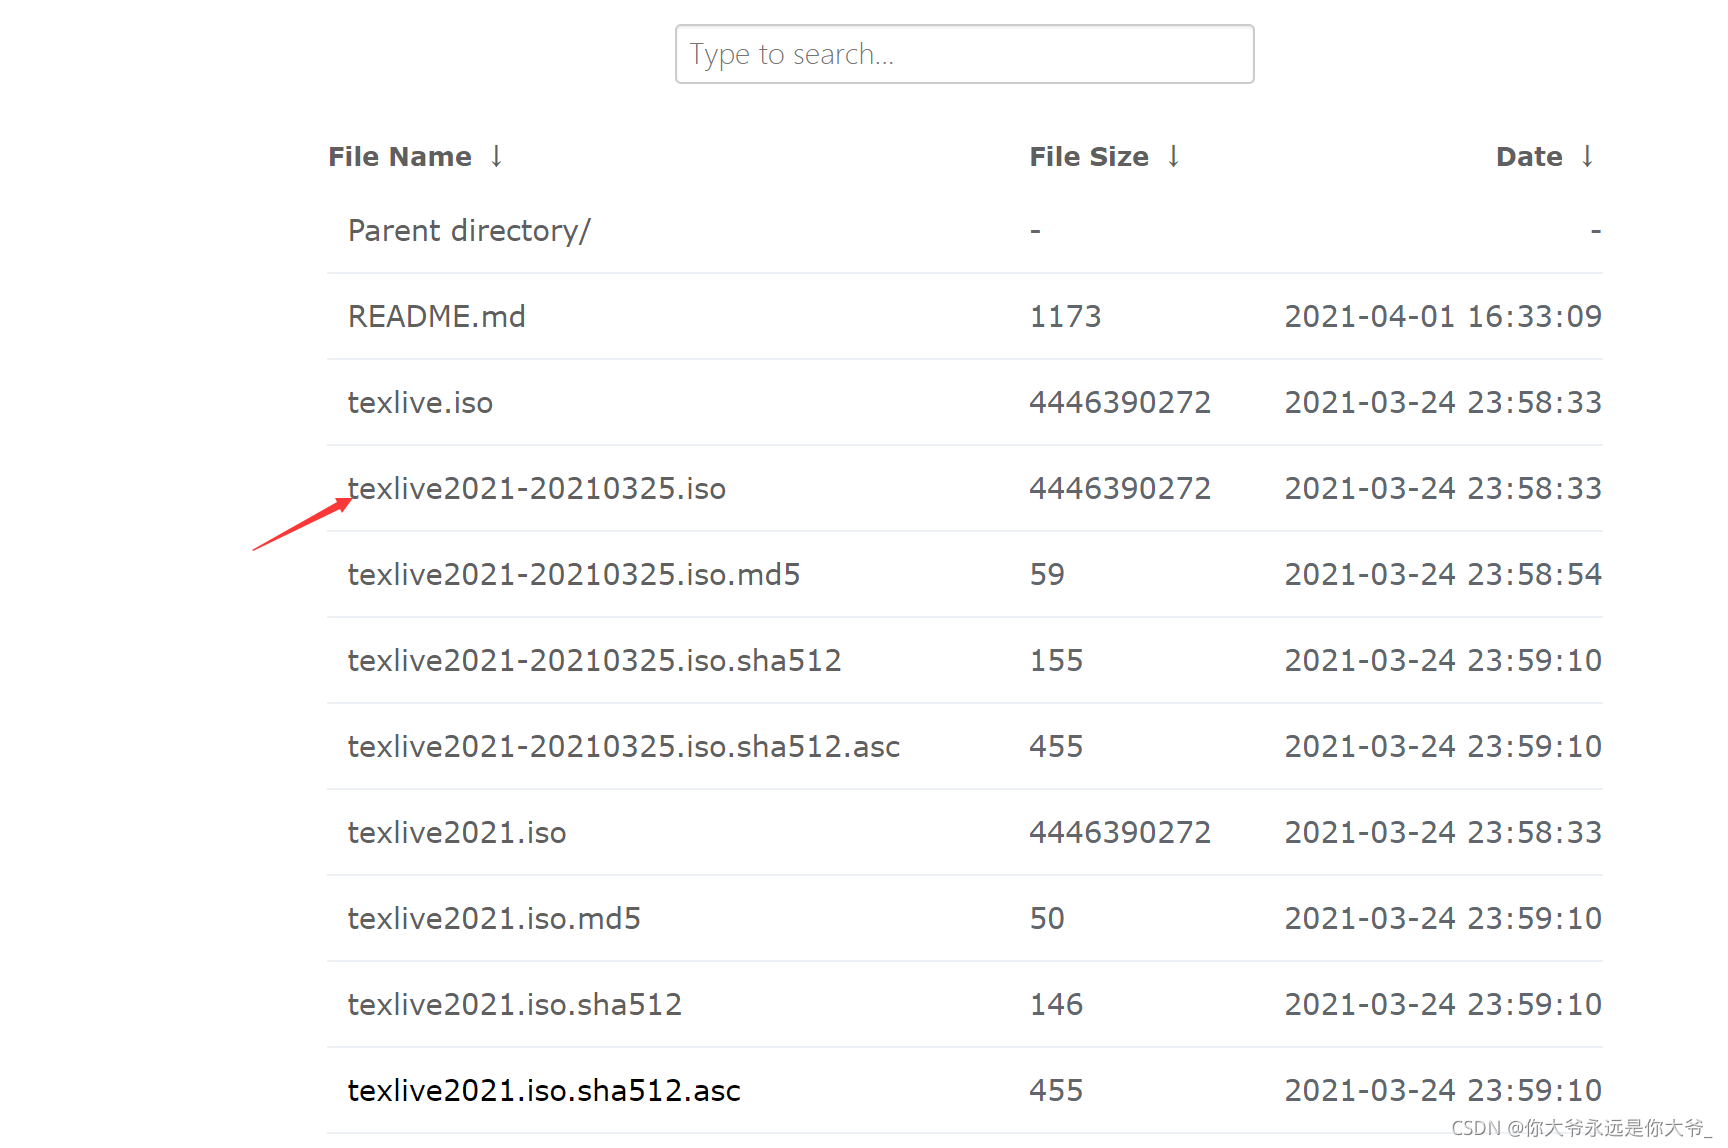Open the texlive2021.iso.sha512.asc link
The image size is (1728, 1148).
[544, 1091]
